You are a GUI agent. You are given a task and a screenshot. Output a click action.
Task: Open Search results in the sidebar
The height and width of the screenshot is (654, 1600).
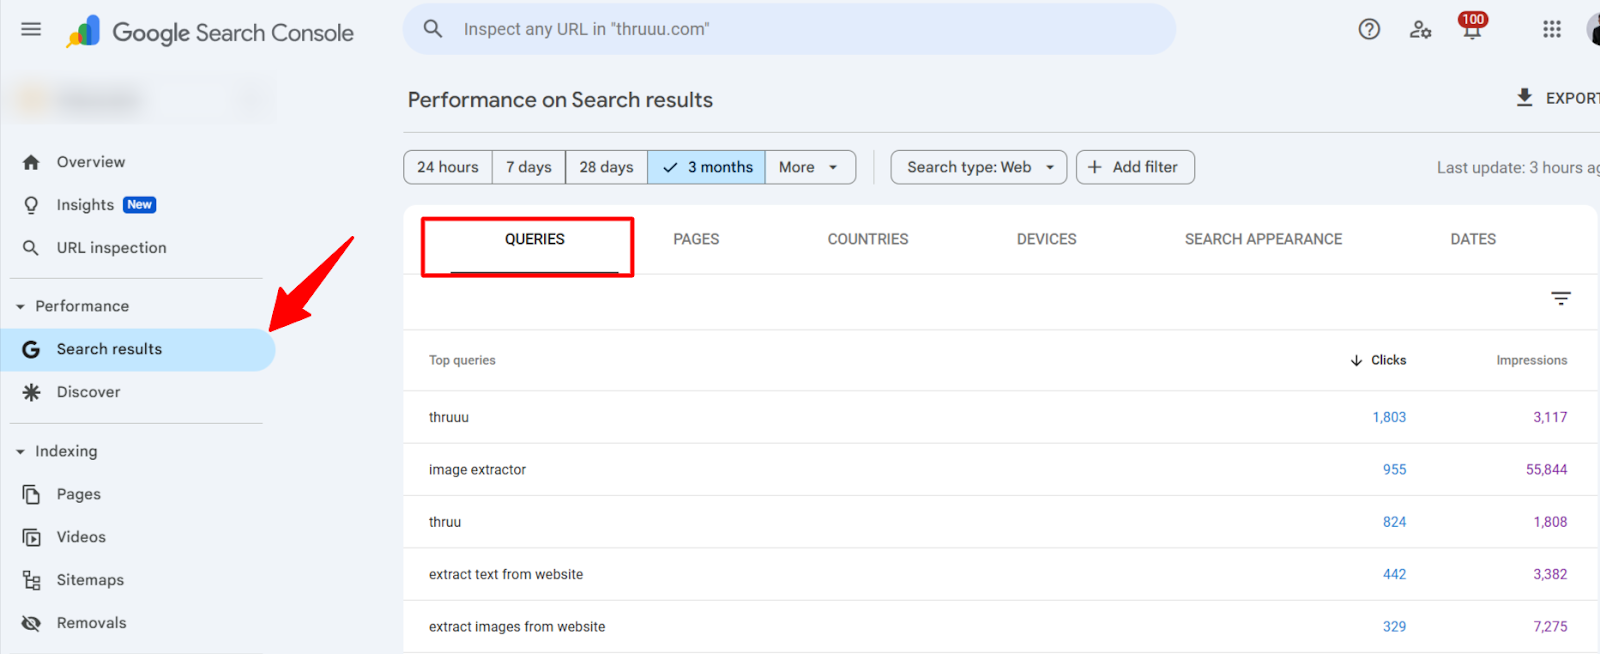[138, 349]
